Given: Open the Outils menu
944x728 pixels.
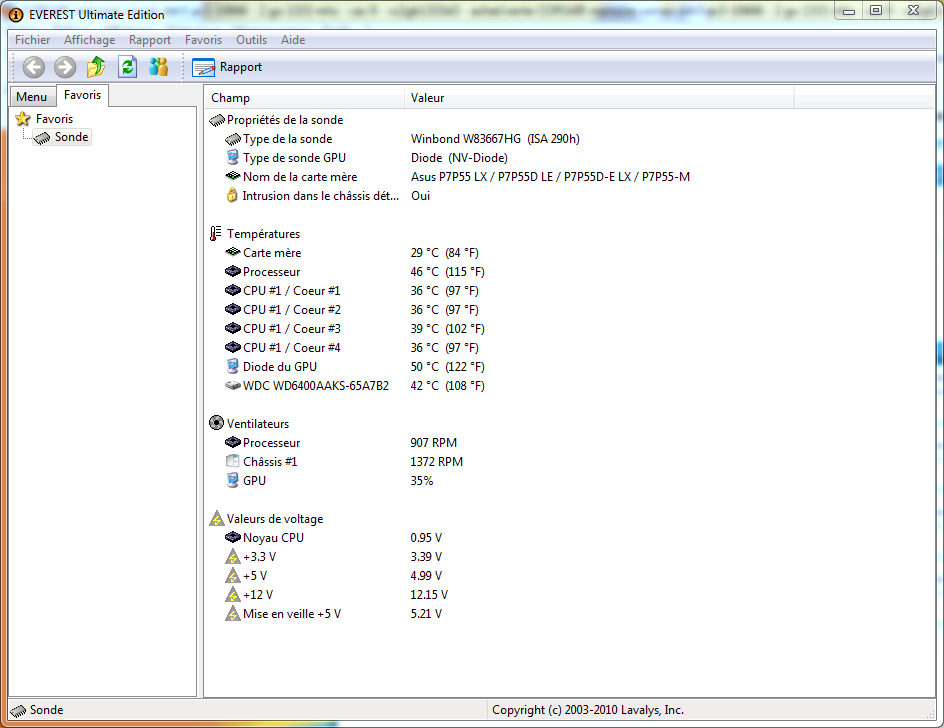Looking at the screenshot, I should point(251,40).
